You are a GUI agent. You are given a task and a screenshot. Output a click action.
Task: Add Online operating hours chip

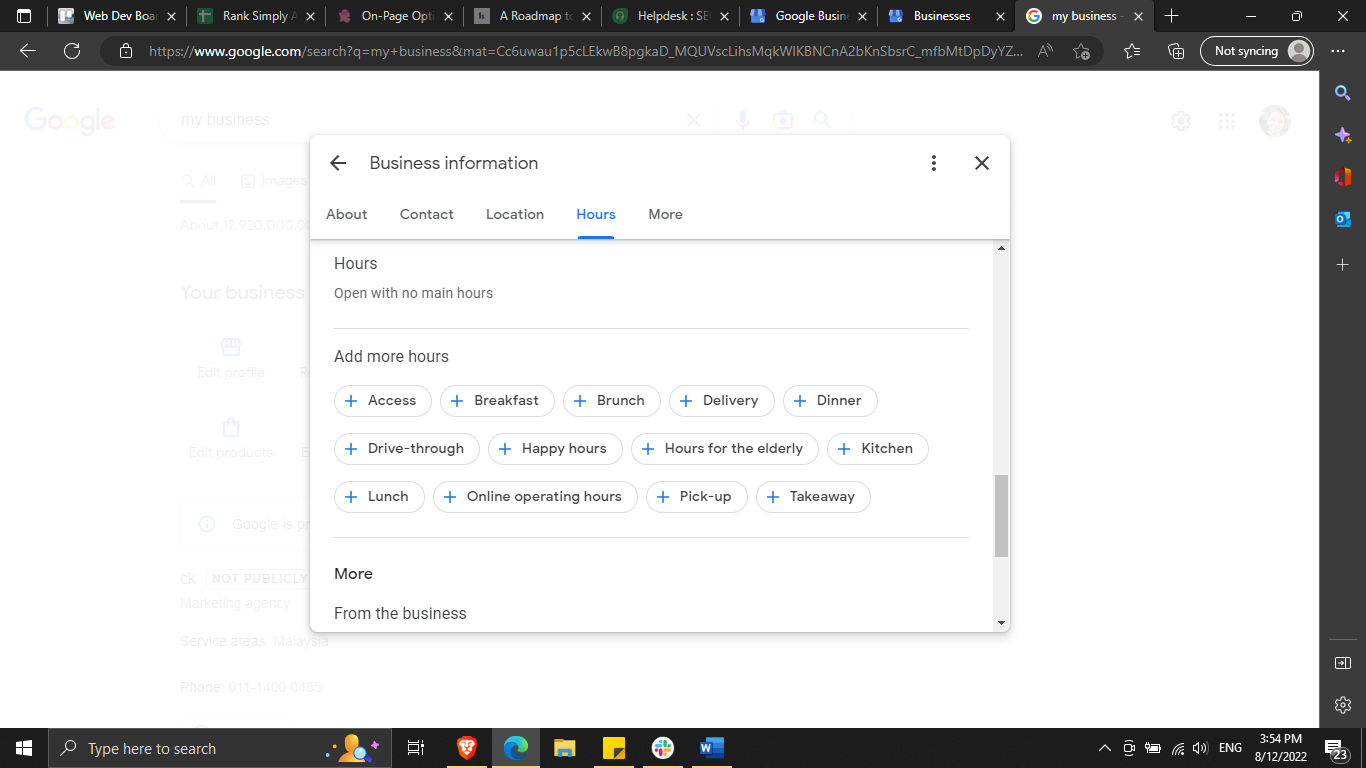click(x=534, y=497)
